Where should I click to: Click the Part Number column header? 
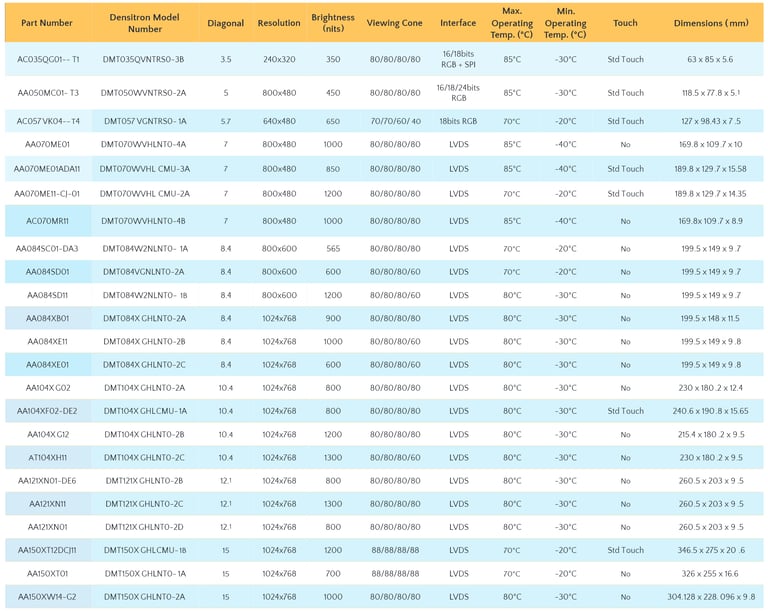(47, 23)
